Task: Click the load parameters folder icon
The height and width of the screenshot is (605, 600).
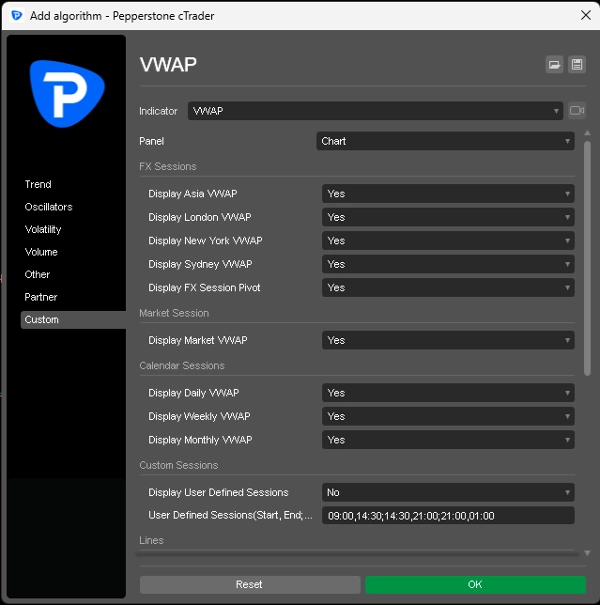Action: point(554,64)
